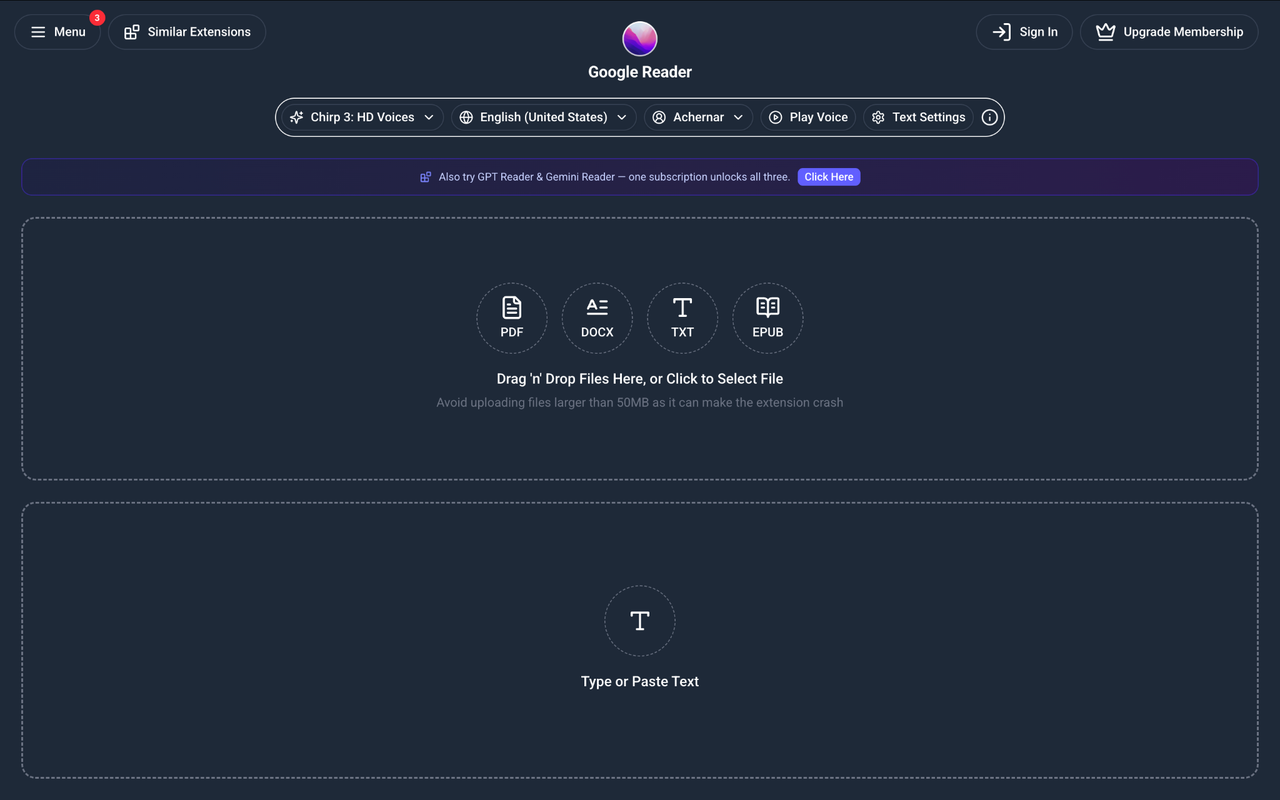Open the Achernar voice dropdown
This screenshot has height=800, width=1280.
[x=698, y=117]
